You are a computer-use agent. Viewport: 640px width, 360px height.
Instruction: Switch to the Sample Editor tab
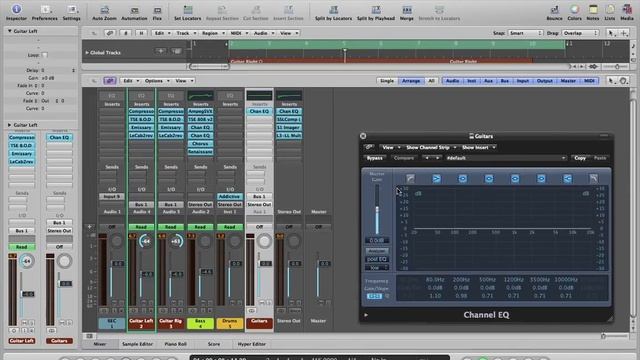click(137, 344)
